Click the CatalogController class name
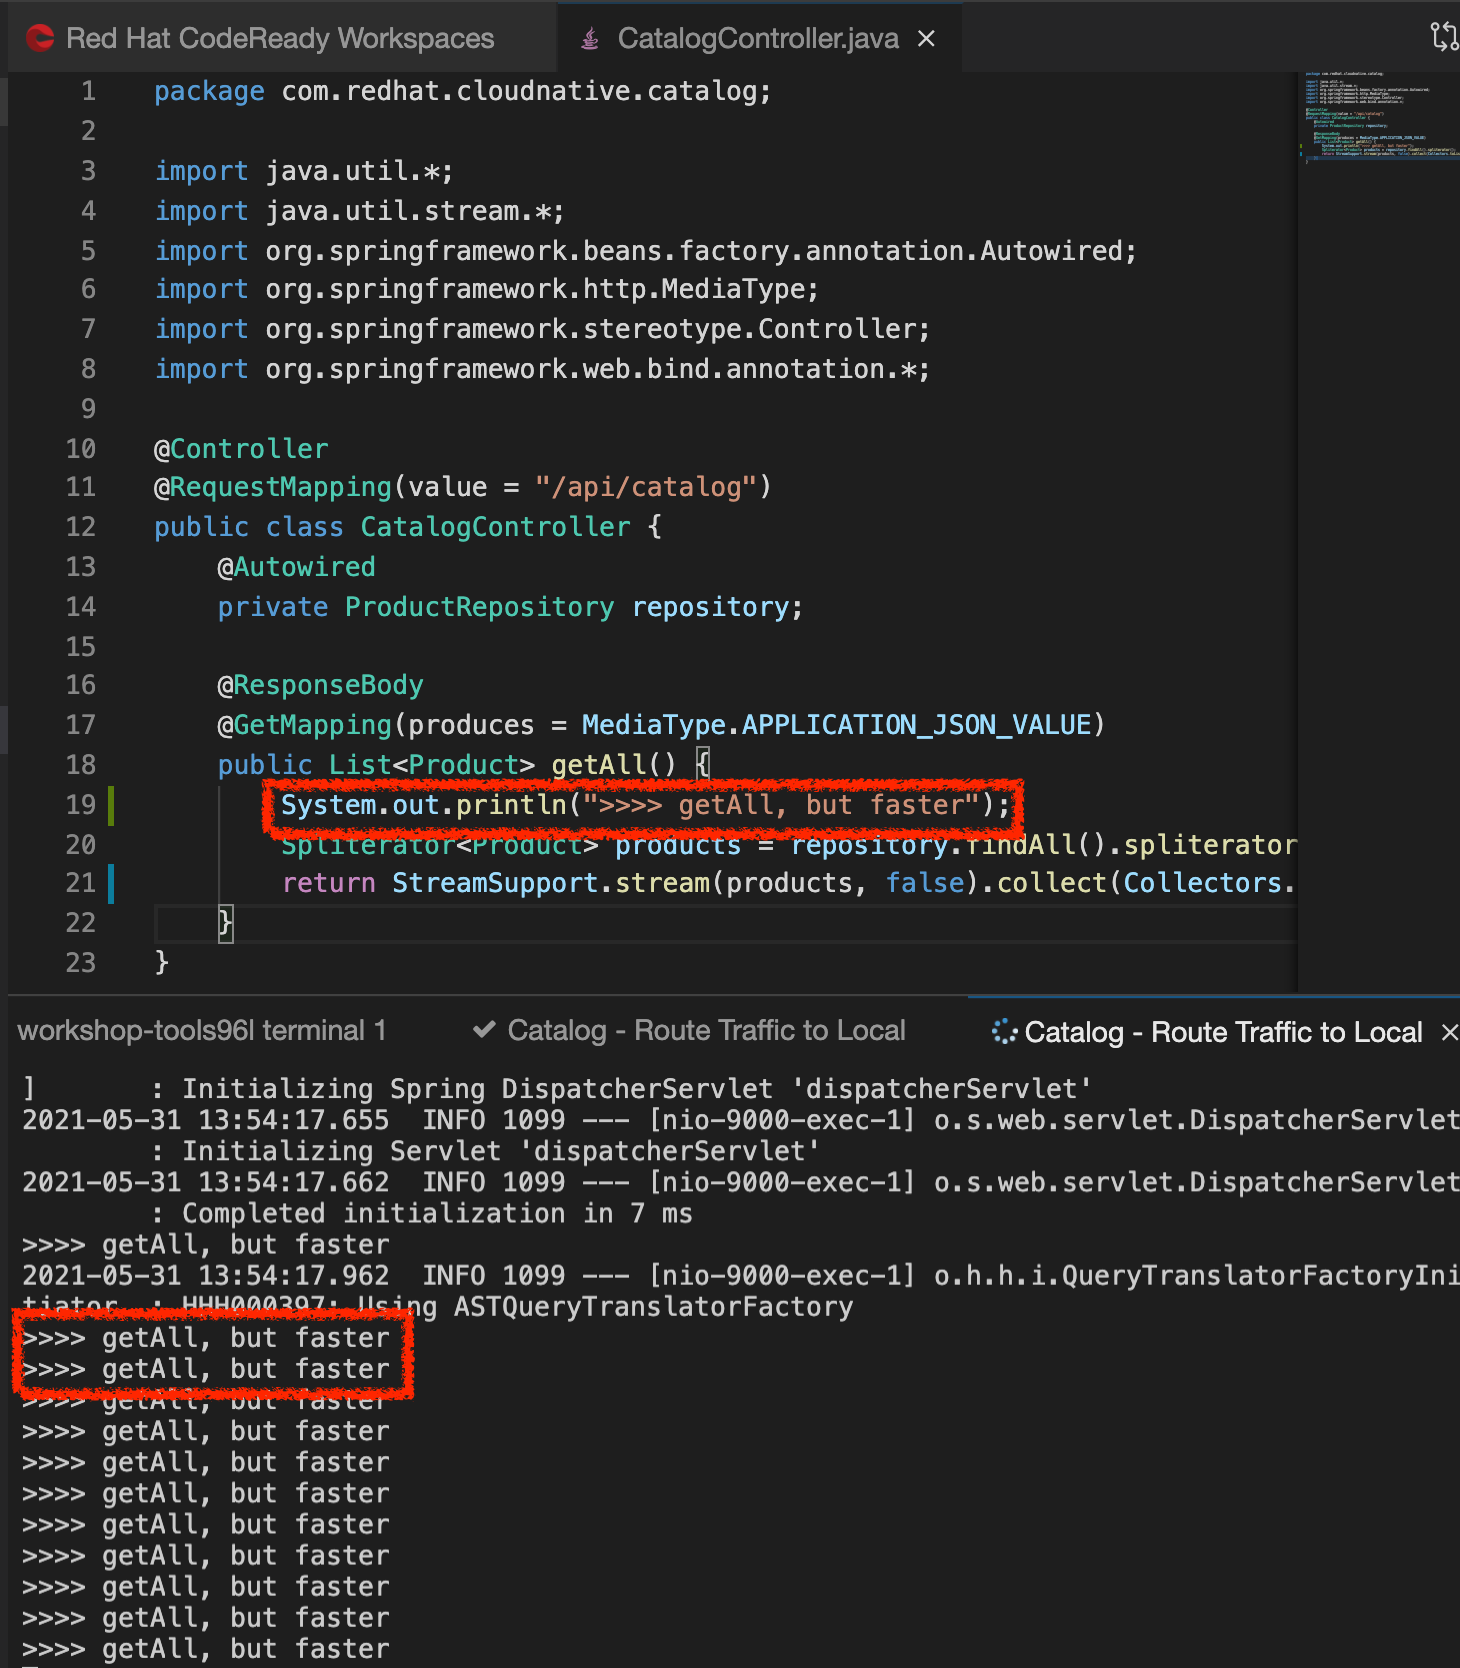Screen dimensions: 1460x1668 coord(495,527)
